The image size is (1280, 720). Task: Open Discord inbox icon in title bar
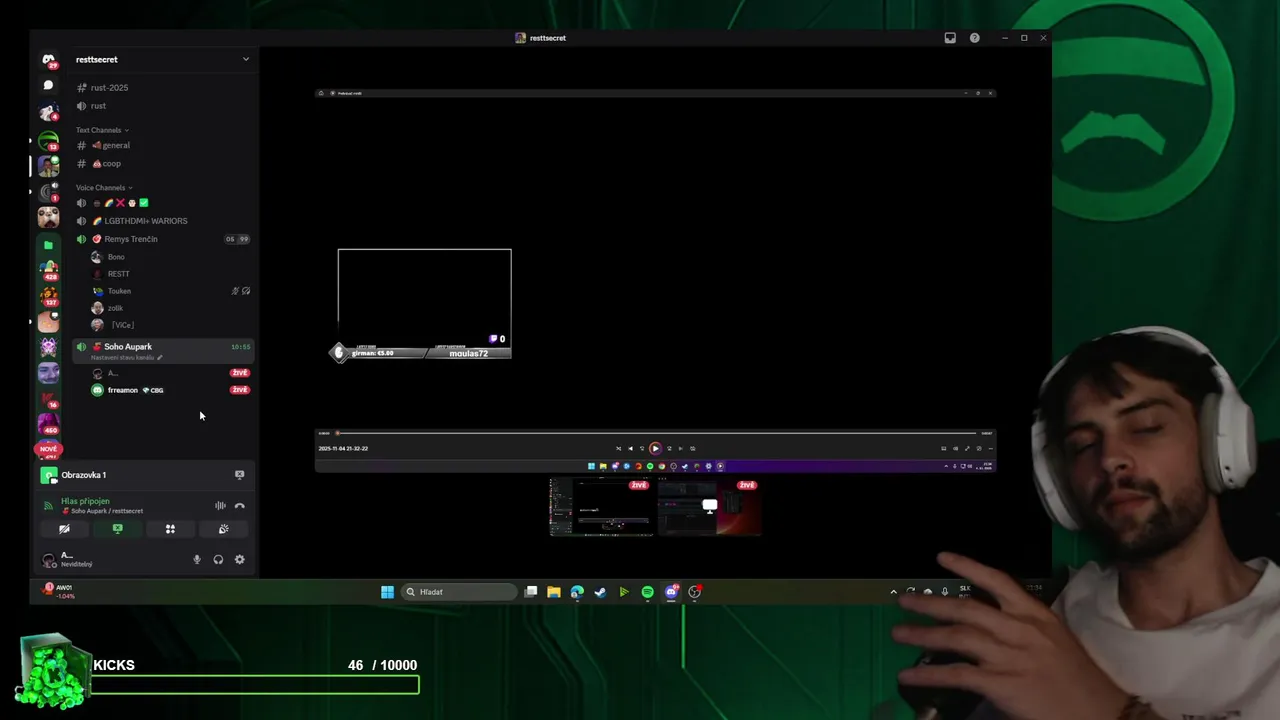[x=950, y=38]
